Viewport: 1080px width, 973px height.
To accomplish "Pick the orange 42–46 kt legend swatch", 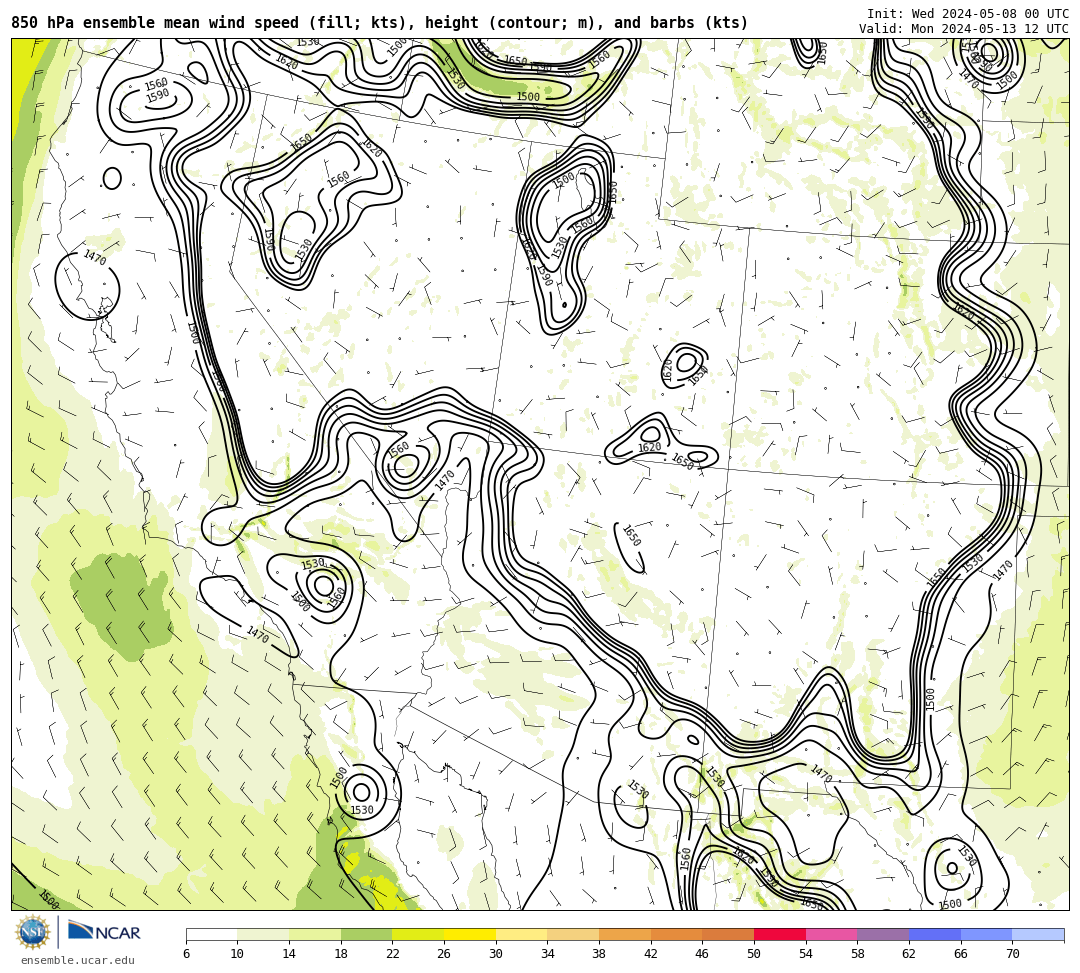I will [x=676, y=934].
